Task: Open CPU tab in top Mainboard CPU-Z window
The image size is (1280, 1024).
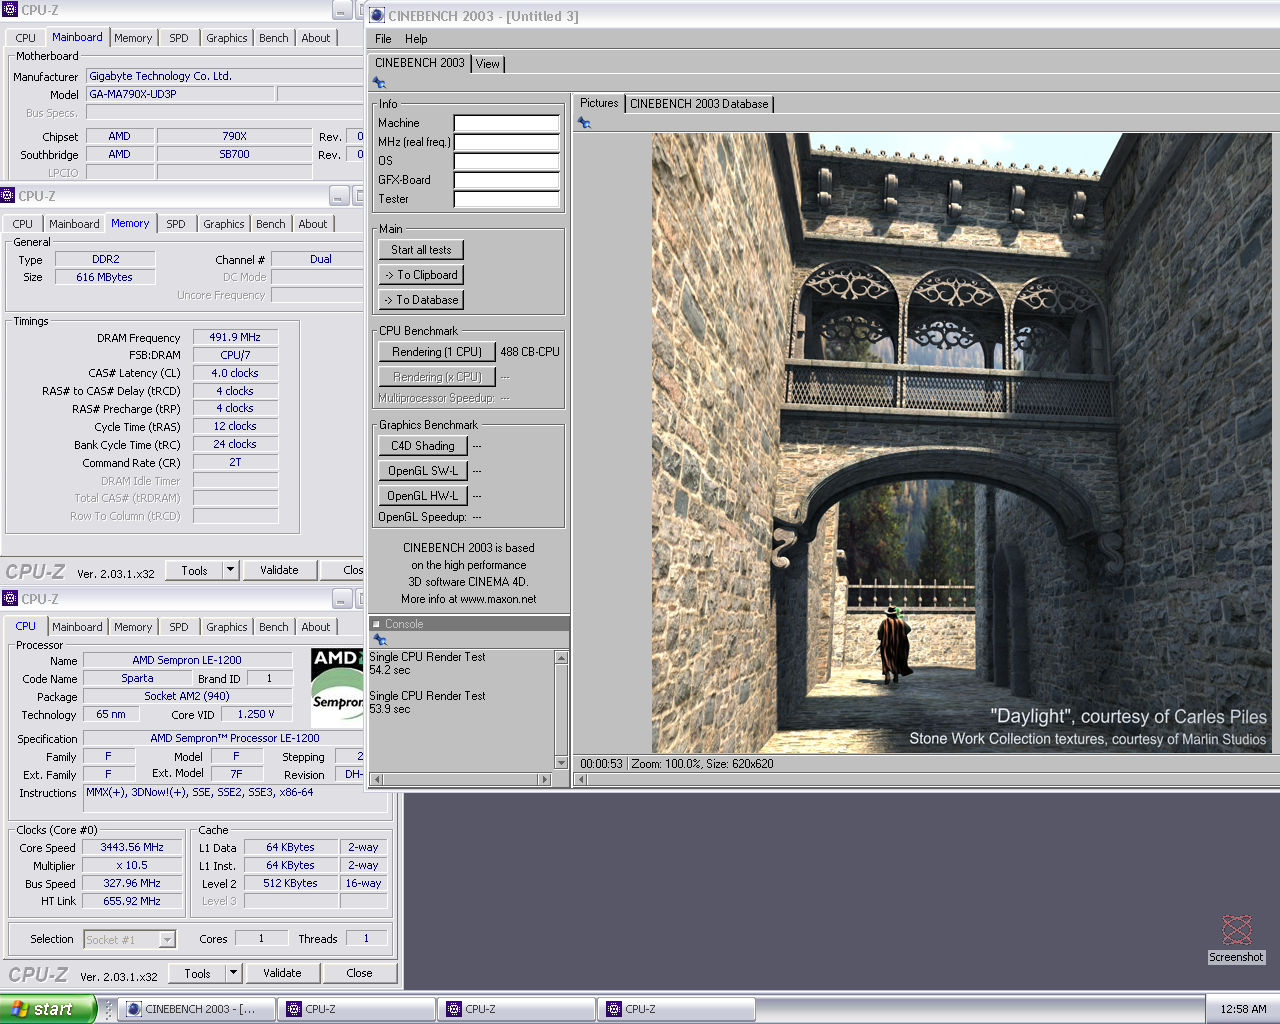Action: coord(26,38)
